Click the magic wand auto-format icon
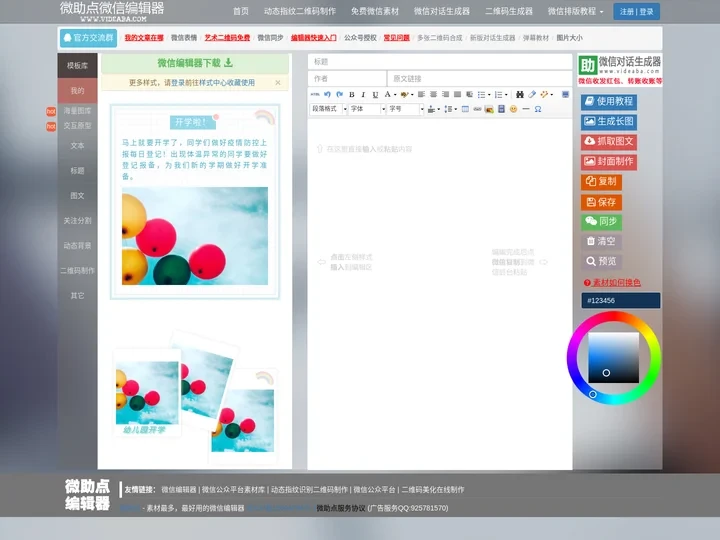The width and height of the screenshot is (720, 540). [x=544, y=94]
